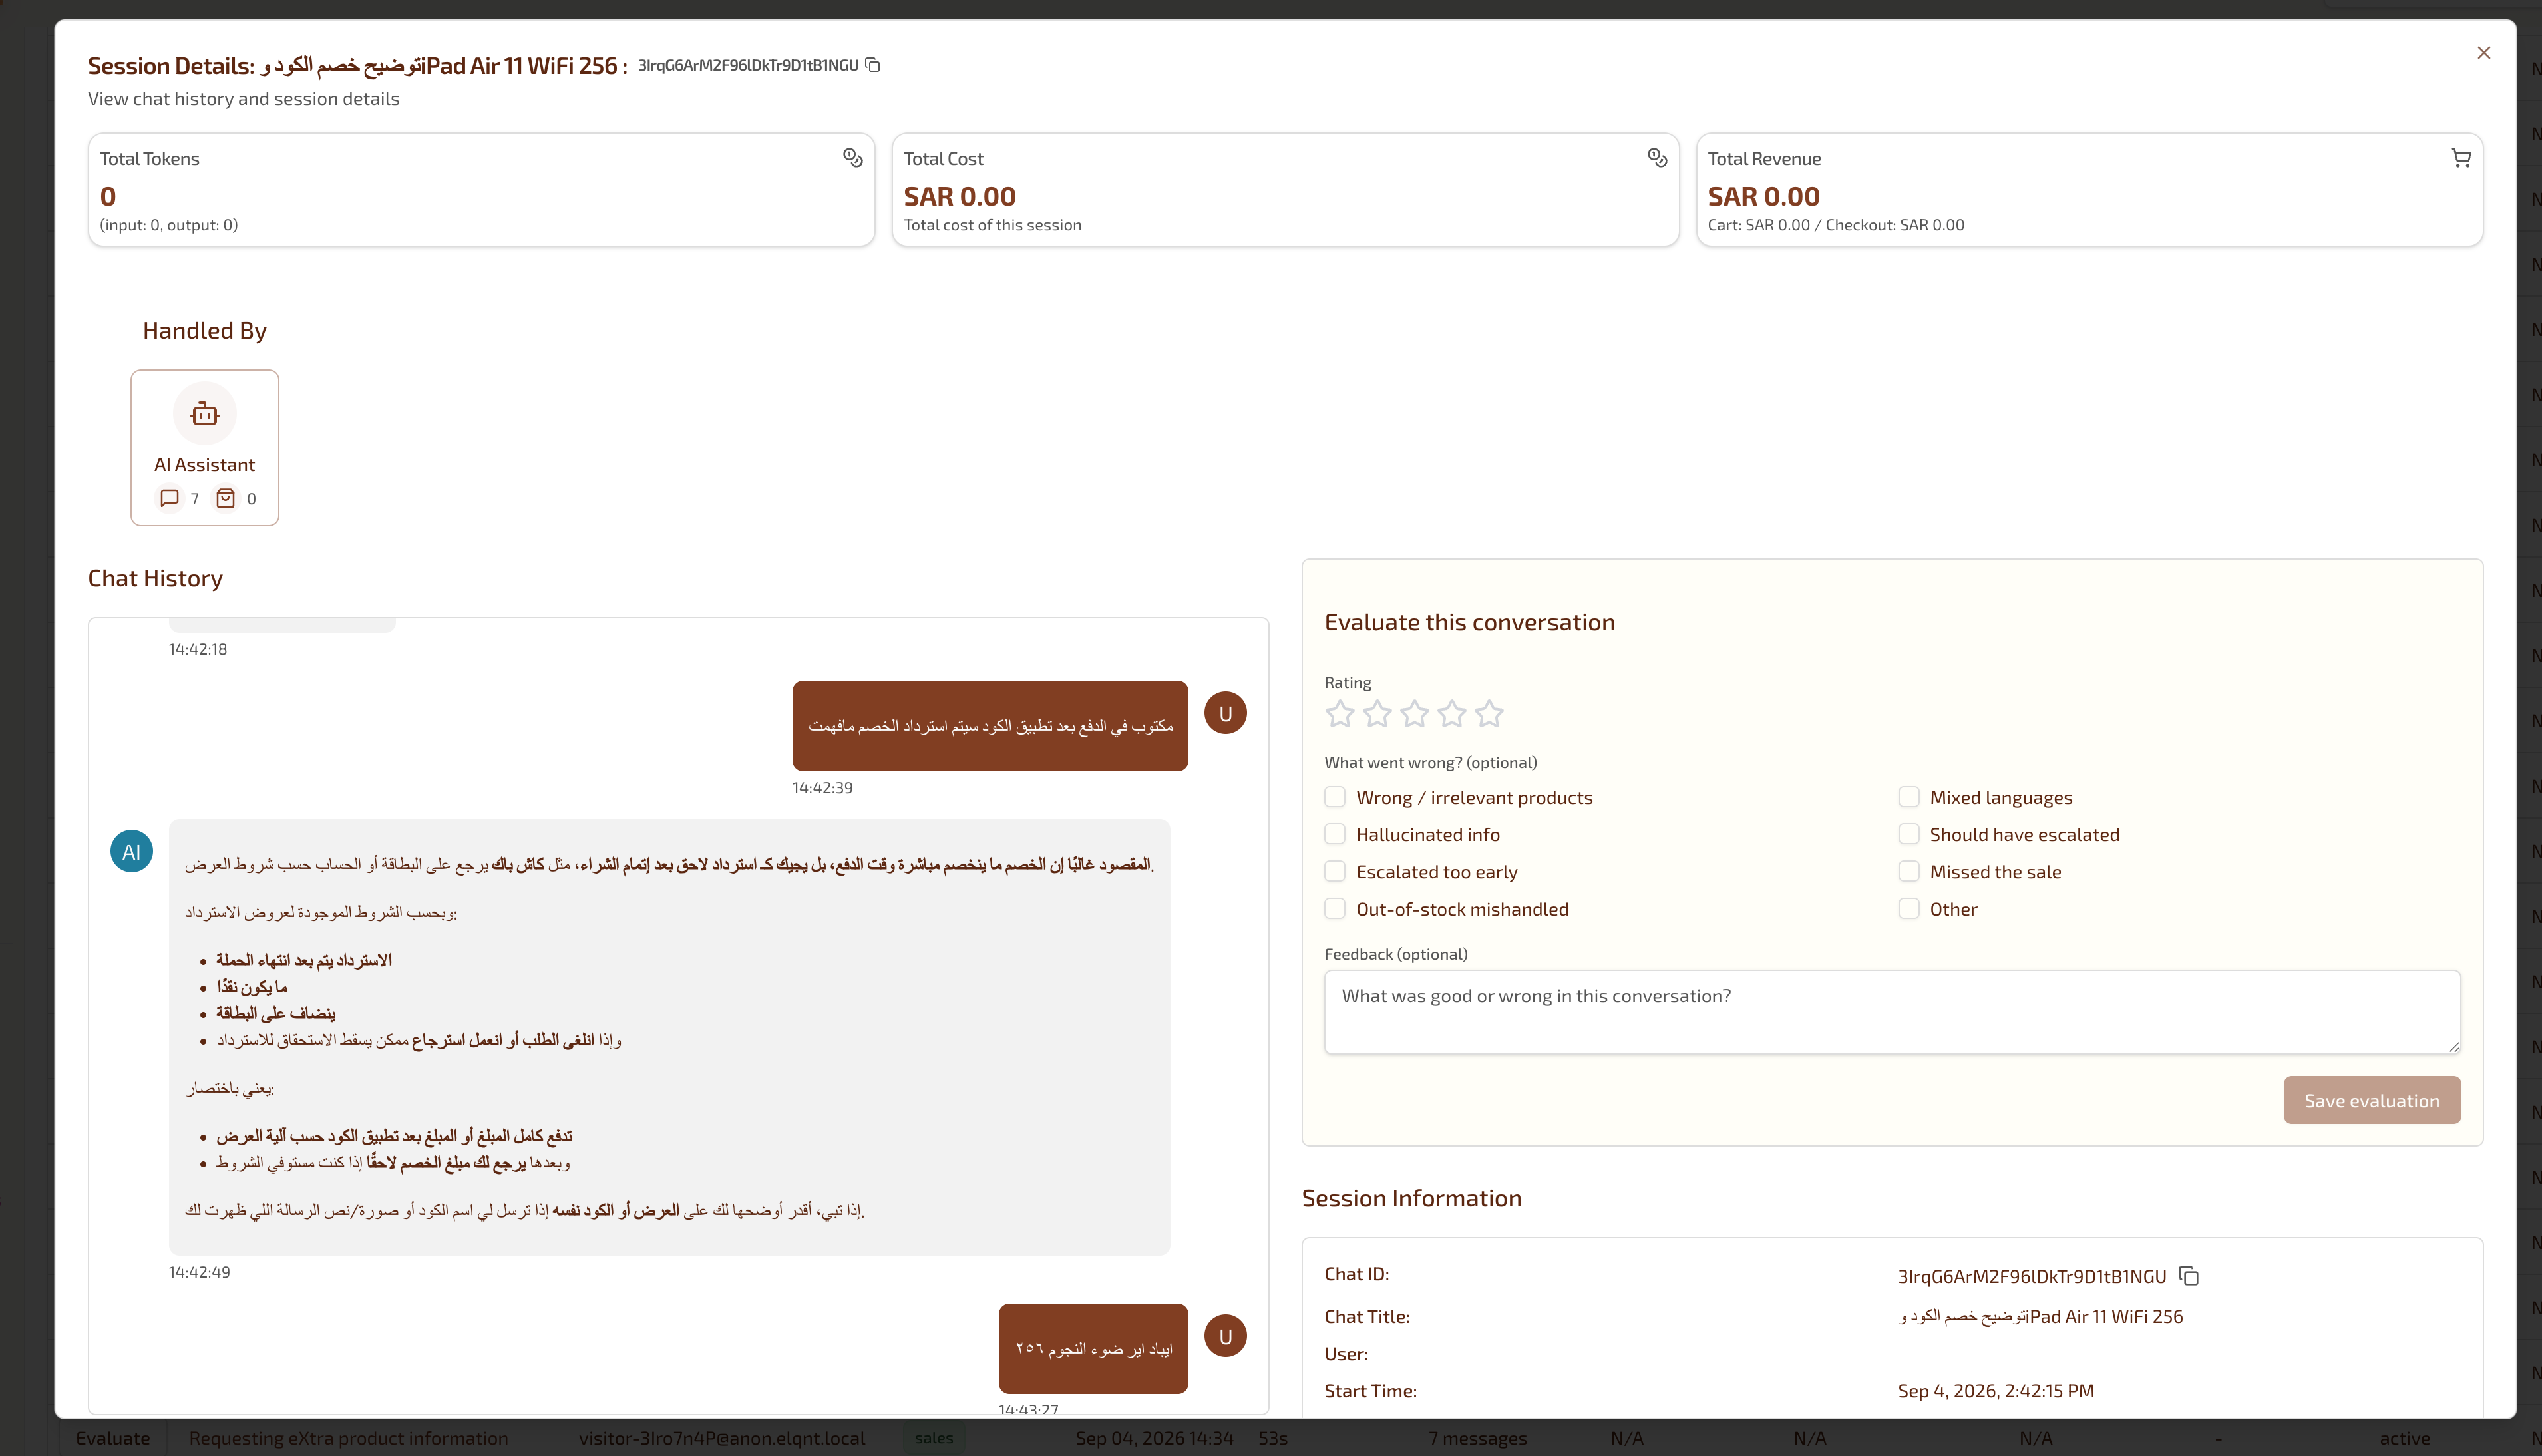2542x1456 pixels.
Task: Click the 14:42:49 timestamp under AI reply
Action: pyautogui.click(x=200, y=1272)
